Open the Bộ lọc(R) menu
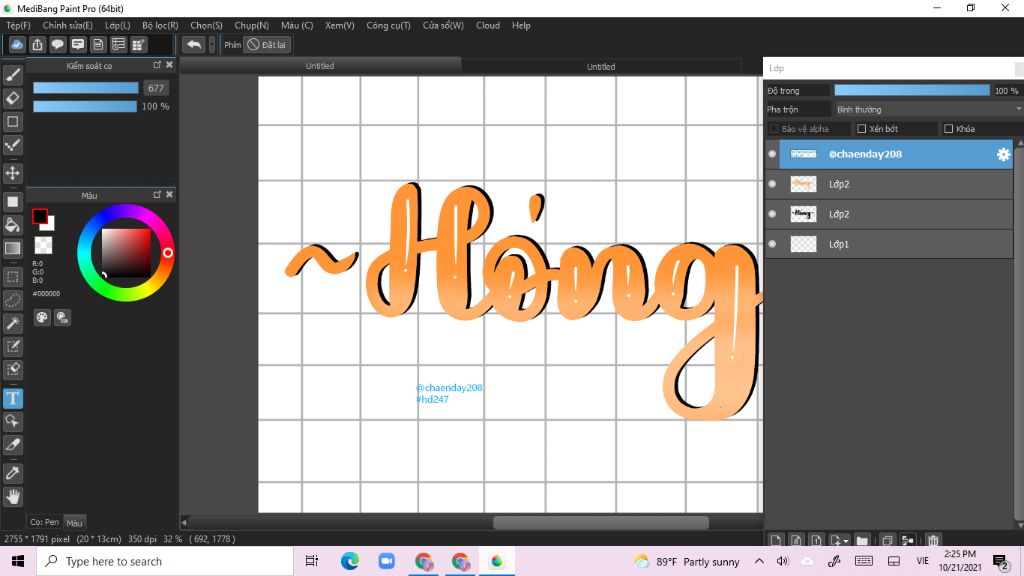This screenshot has width=1024, height=576. pyautogui.click(x=160, y=25)
